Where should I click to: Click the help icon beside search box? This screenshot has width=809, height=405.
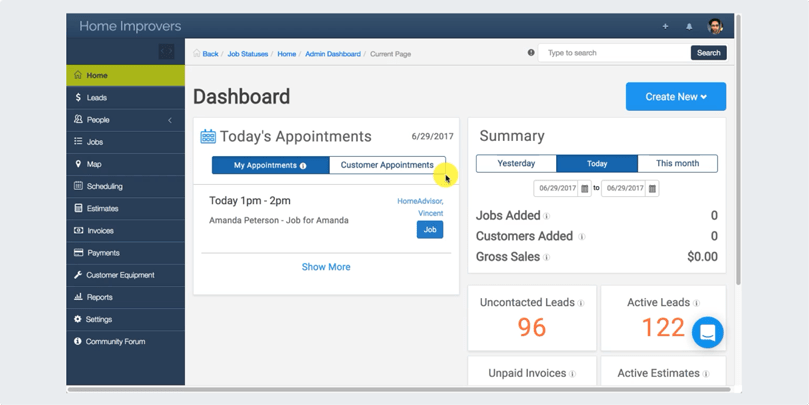pyautogui.click(x=531, y=53)
